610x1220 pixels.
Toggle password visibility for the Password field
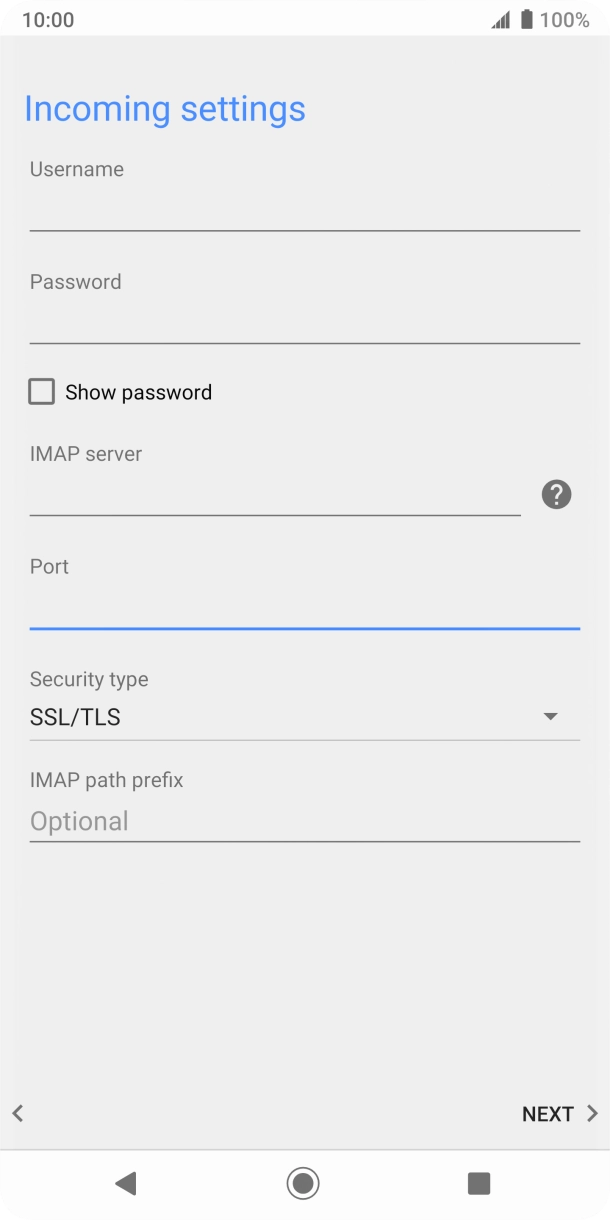[x=41, y=391]
